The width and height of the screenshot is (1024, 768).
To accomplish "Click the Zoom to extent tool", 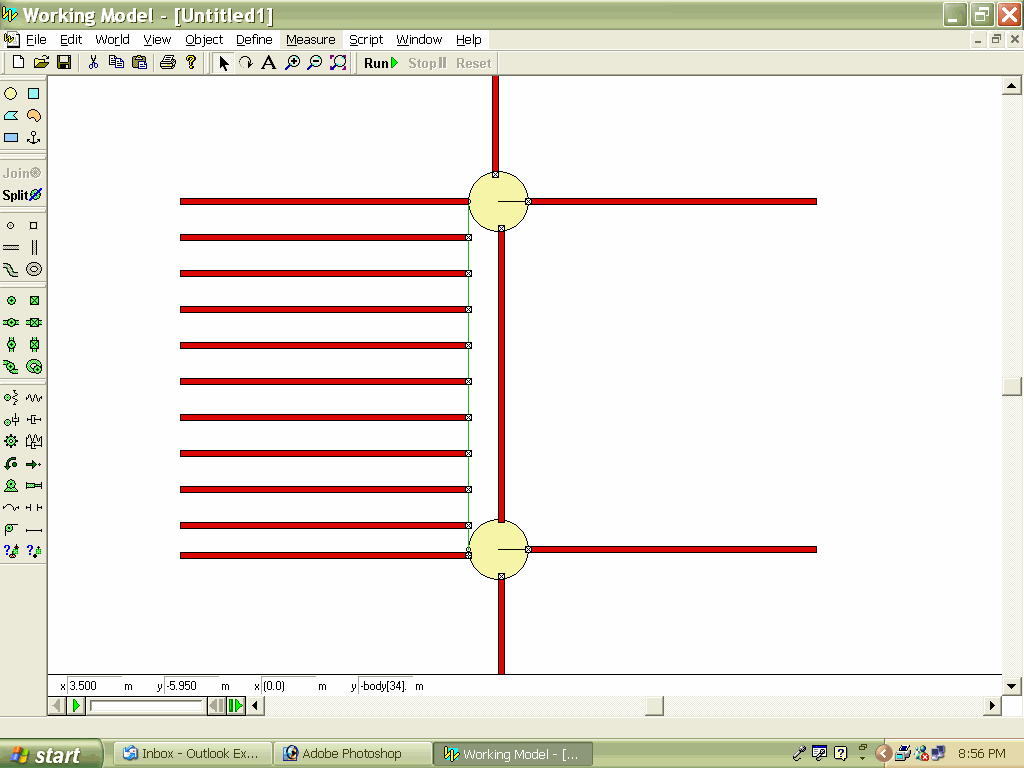I will (x=338, y=63).
